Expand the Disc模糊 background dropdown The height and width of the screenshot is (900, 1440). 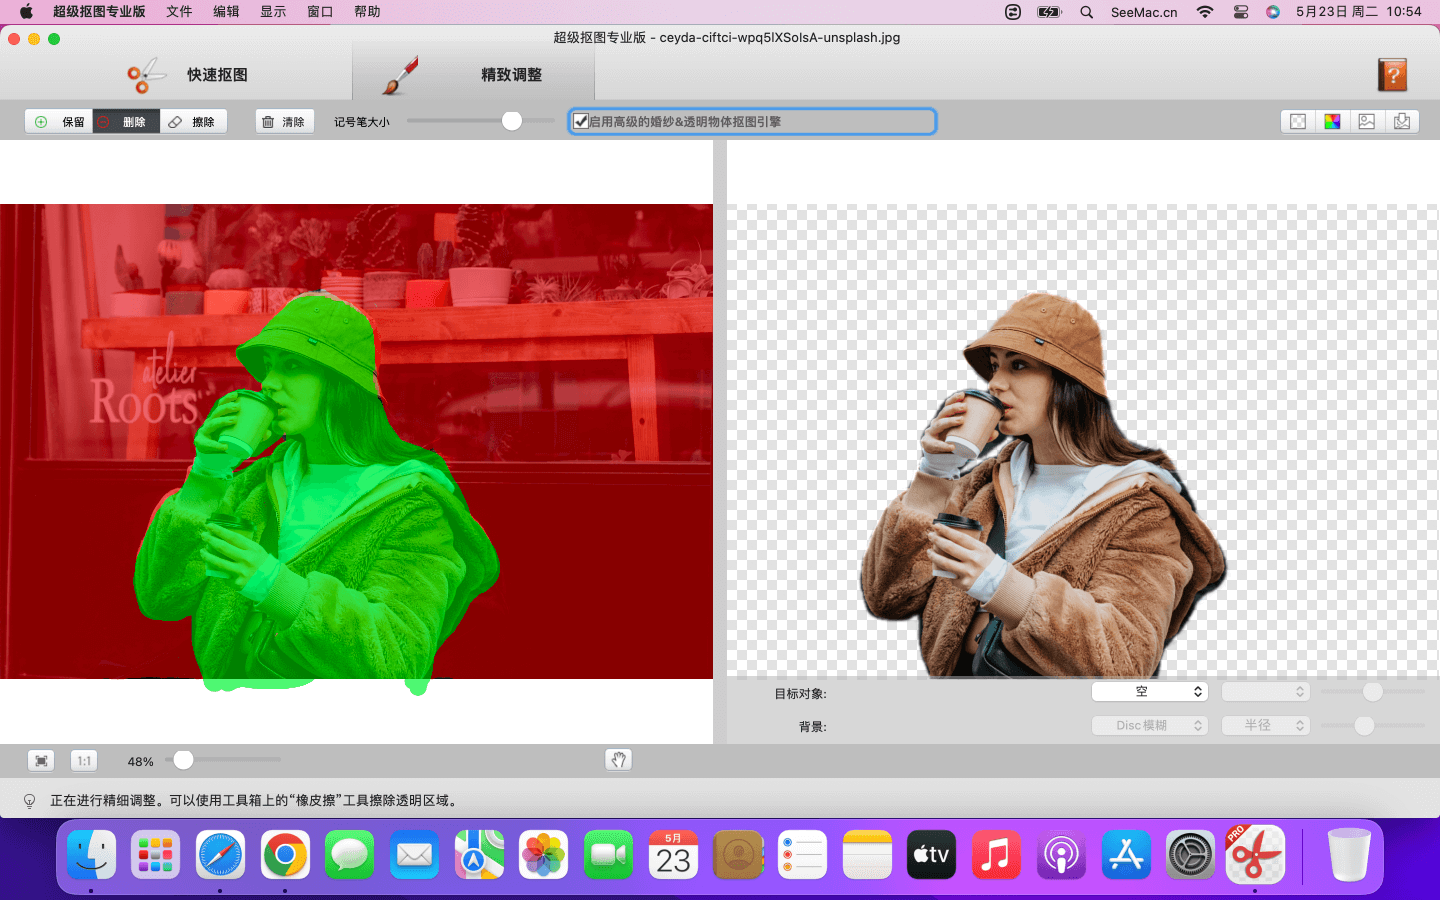pyautogui.click(x=1149, y=725)
